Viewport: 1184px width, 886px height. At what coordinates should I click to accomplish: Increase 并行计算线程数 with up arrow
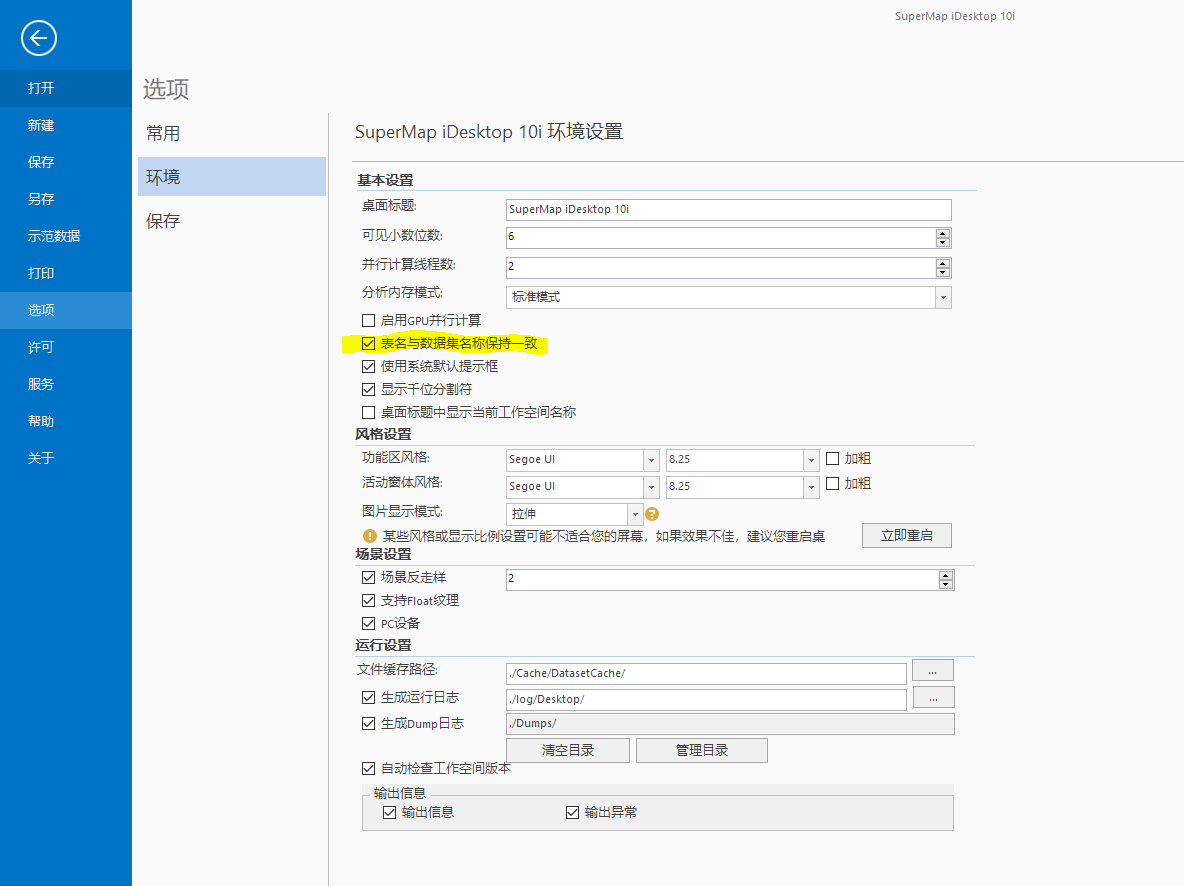pos(942,263)
